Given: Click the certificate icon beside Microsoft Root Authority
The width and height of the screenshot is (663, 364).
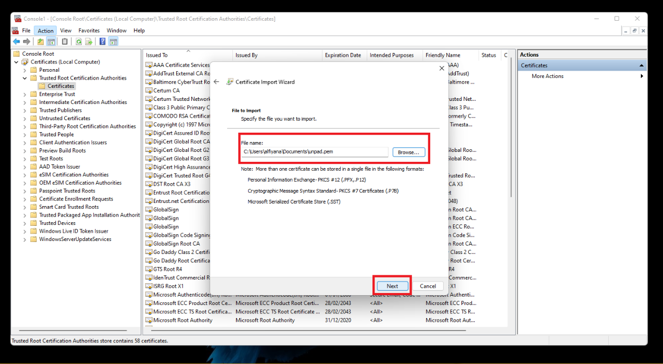Looking at the screenshot, I should [149, 320].
